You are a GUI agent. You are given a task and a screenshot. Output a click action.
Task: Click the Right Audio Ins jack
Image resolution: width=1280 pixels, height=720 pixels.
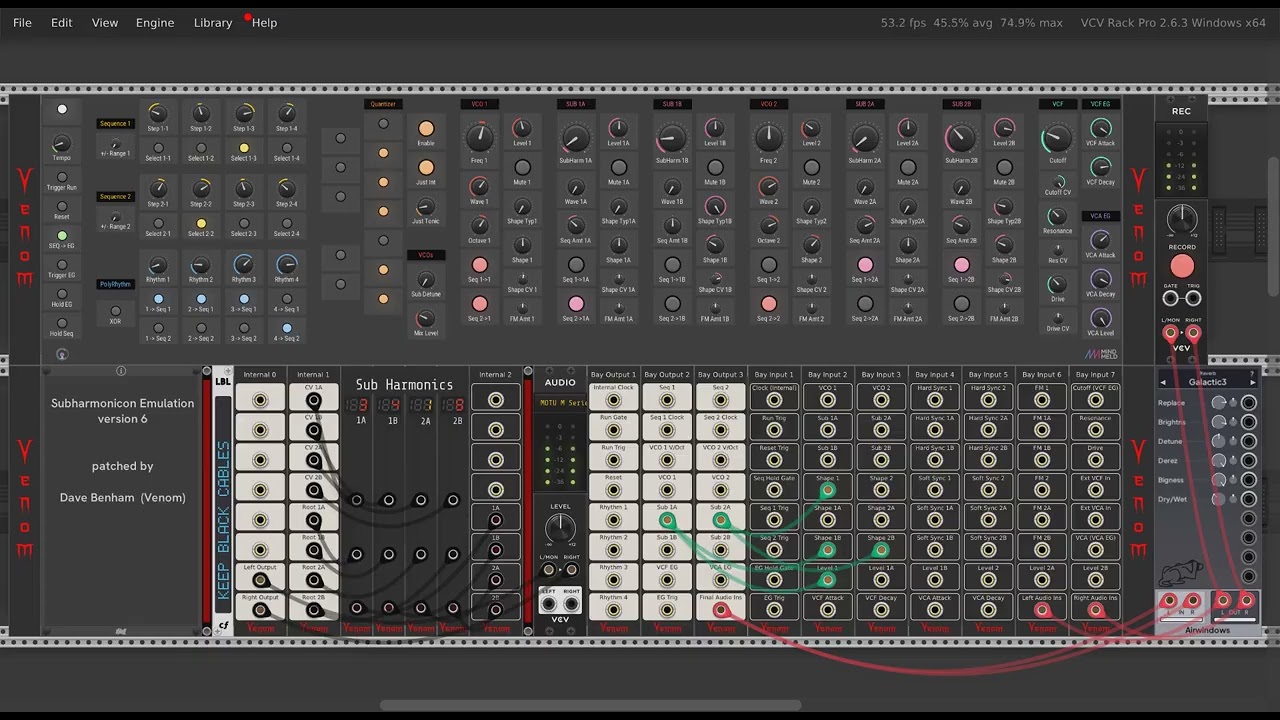coord(1095,609)
